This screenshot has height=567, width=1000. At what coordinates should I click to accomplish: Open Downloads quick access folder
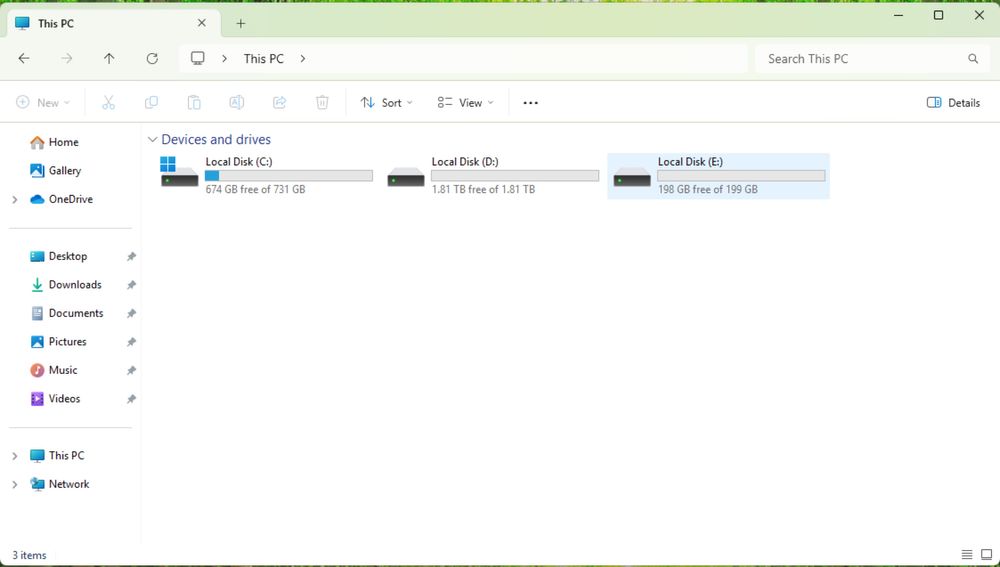coord(66,285)
